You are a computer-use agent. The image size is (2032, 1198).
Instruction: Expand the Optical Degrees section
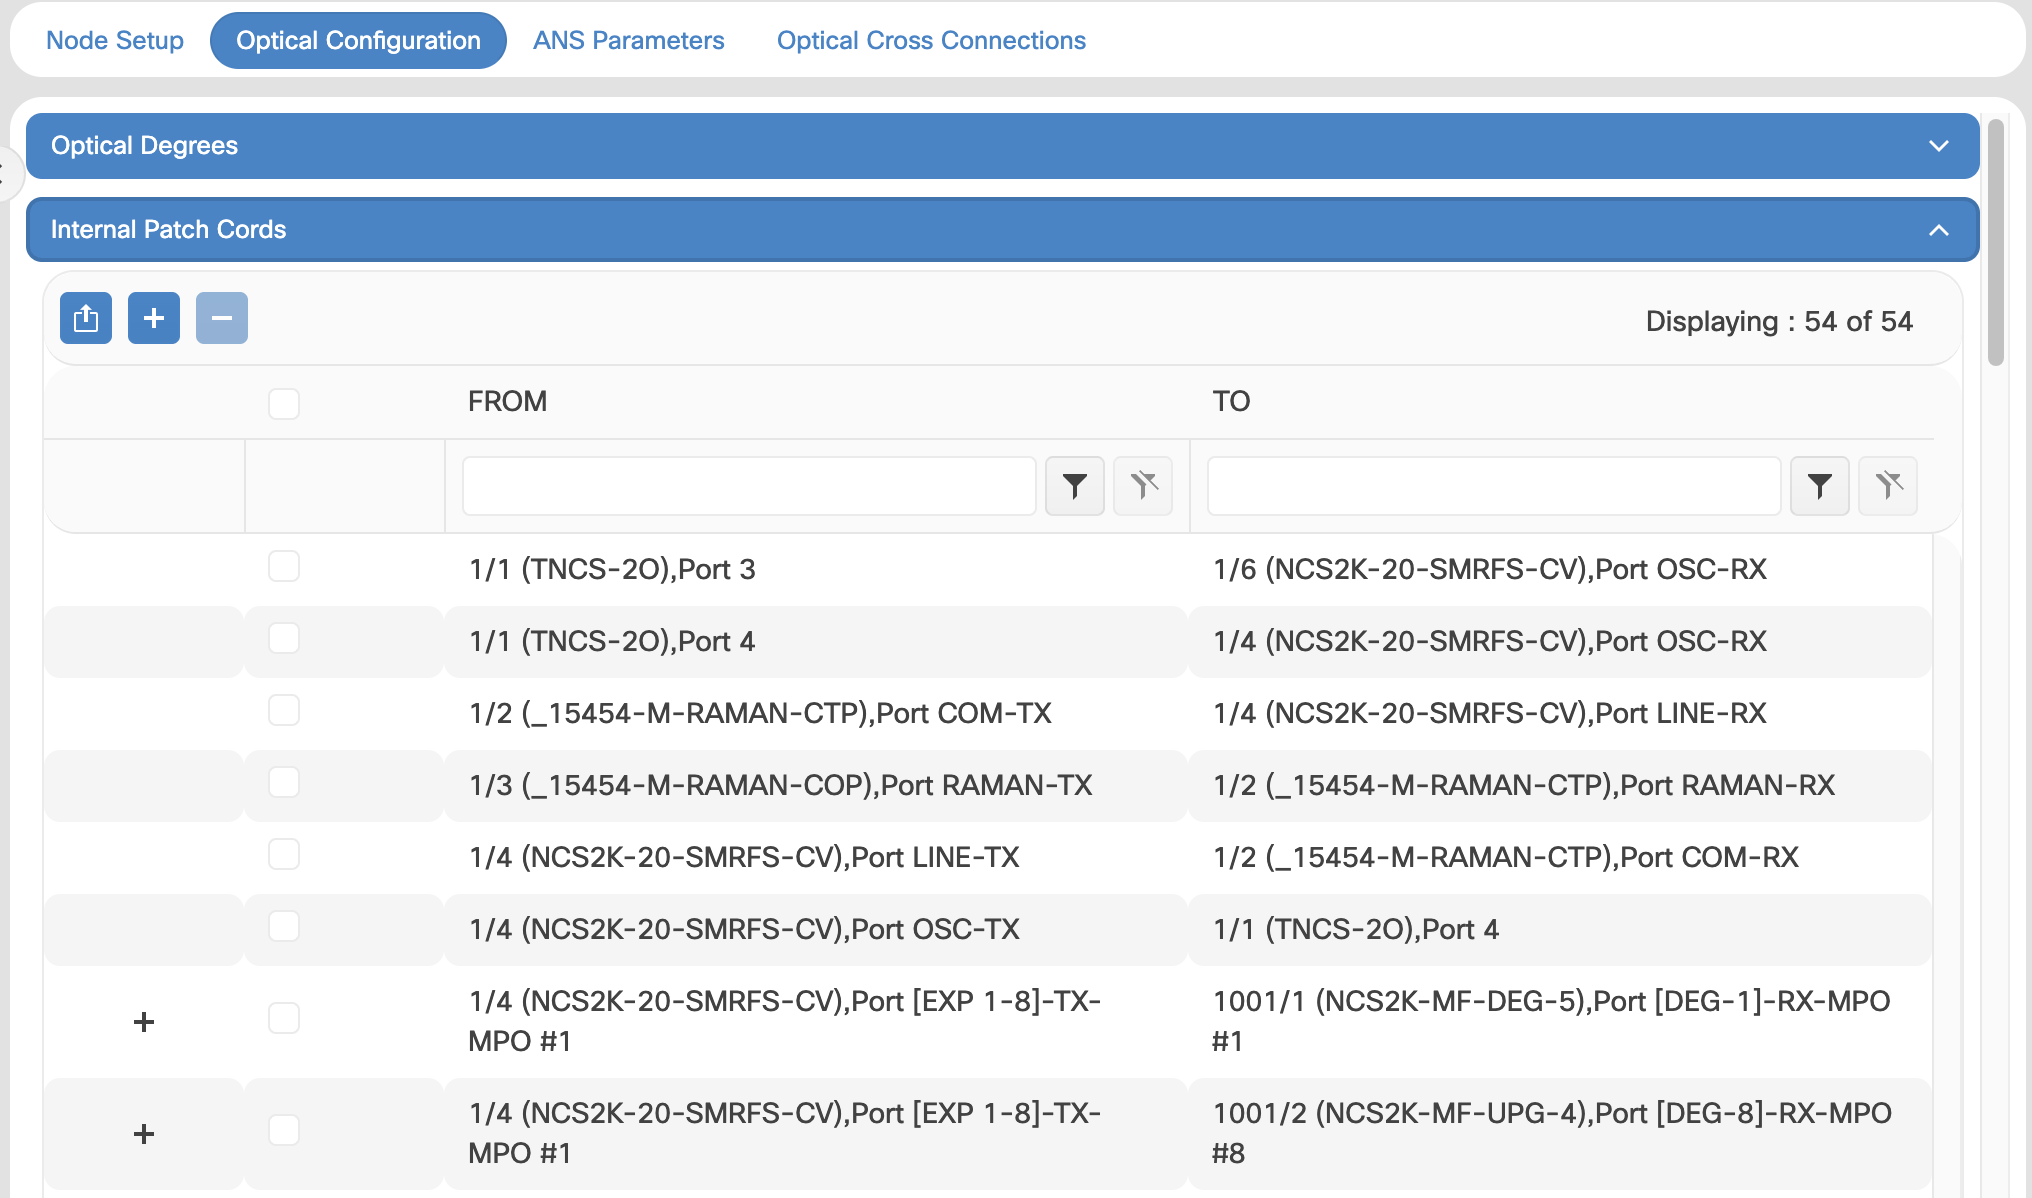[1002, 146]
